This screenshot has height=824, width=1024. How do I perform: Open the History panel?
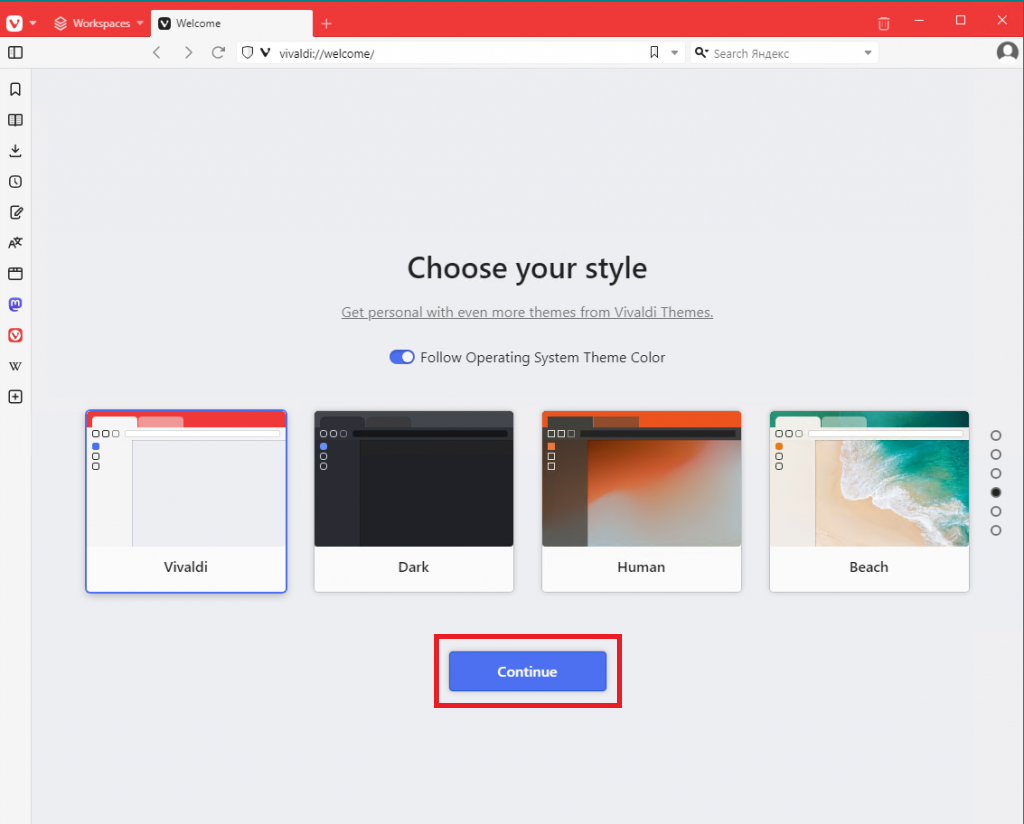point(16,182)
